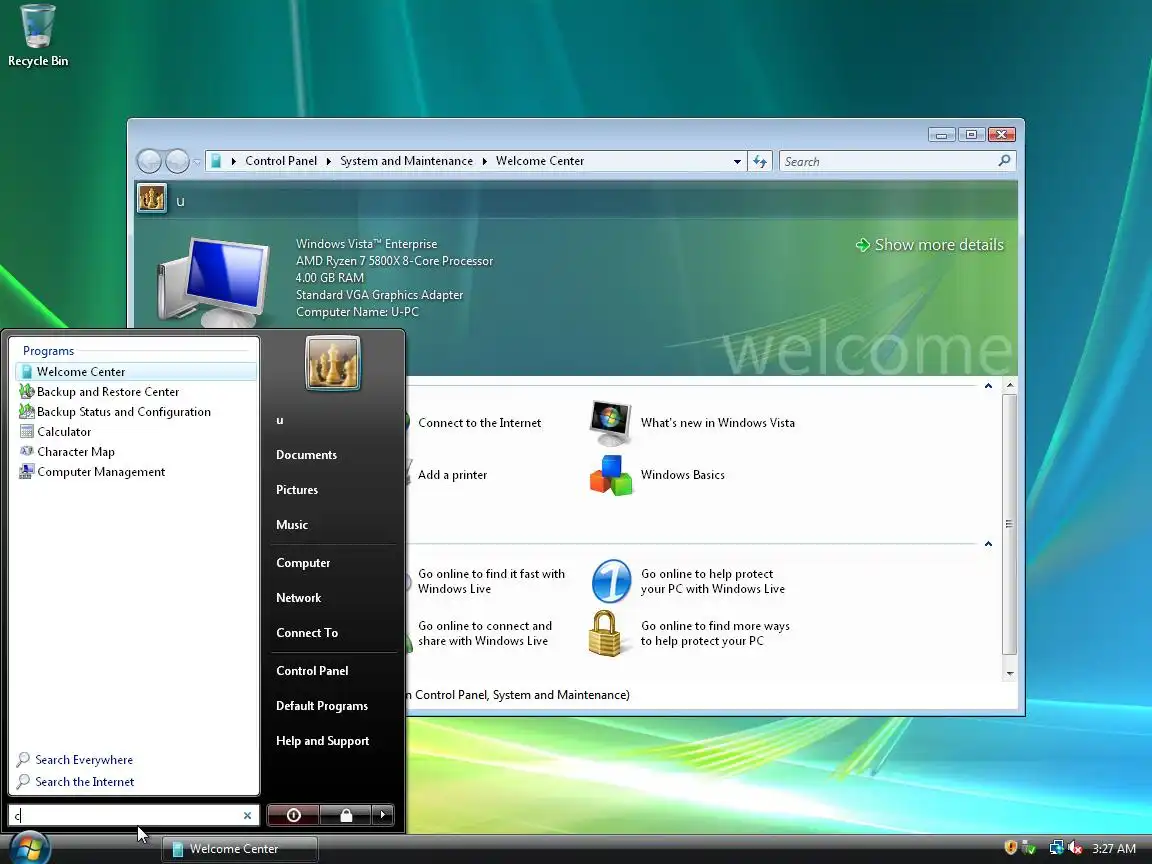Open Control Panel from the Start menu
Image resolution: width=1152 pixels, height=864 pixels.
312,671
